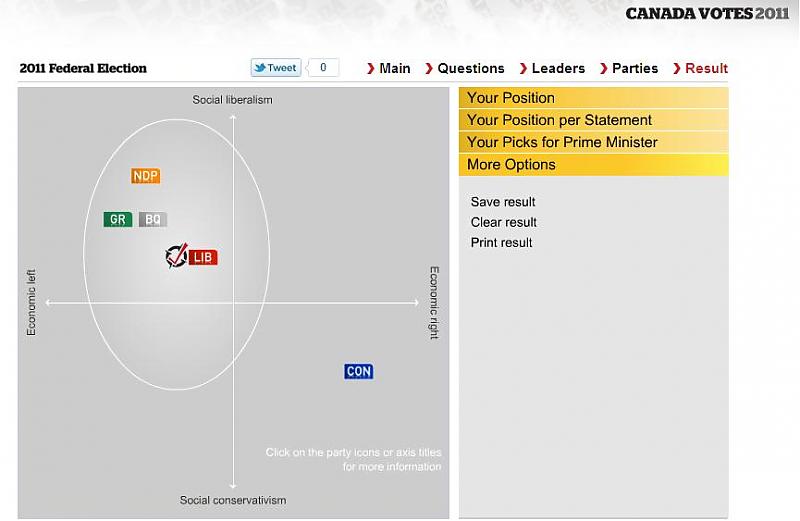This screenshot has width=800, height=521.
Task: Click the Social conservativism axis title
Action: pyautogui.click(x=233, y=500)
